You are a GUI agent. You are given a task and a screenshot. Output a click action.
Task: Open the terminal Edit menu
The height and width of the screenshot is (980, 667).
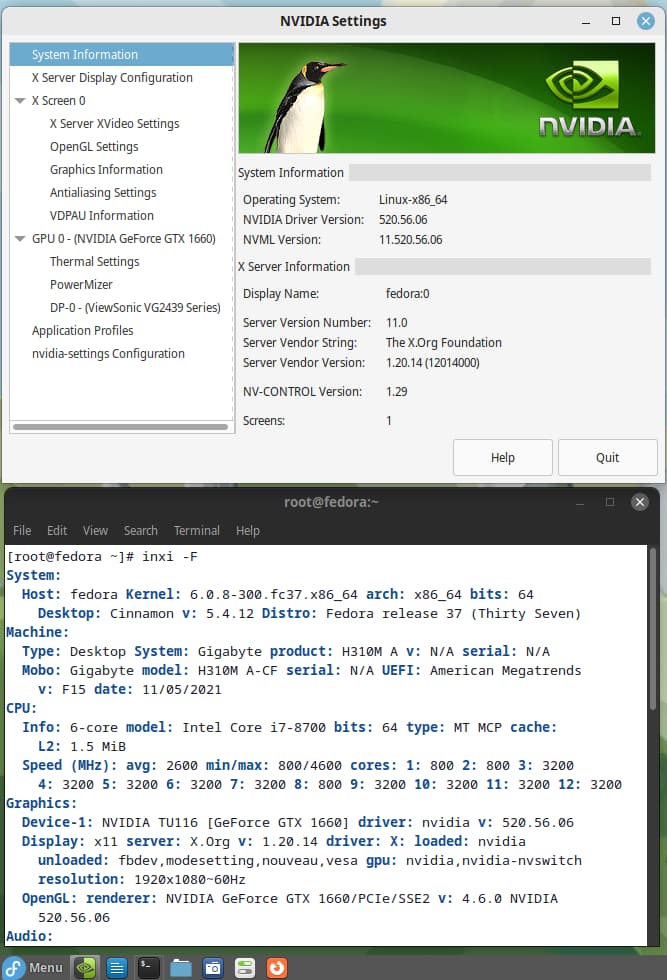(57, 531)
